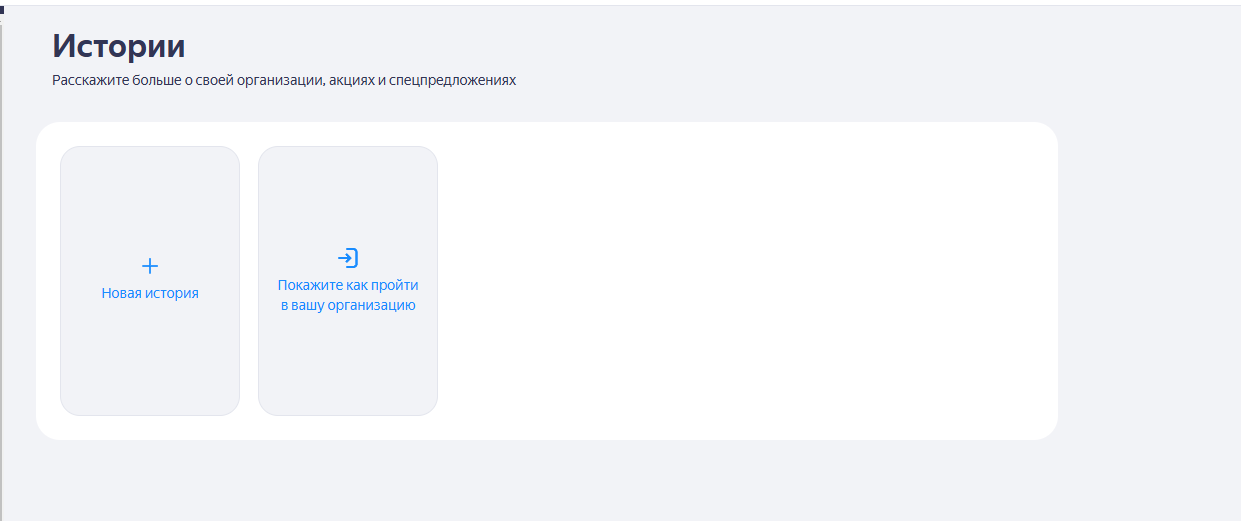Click the "Новая история" text label

pos(150,294)
